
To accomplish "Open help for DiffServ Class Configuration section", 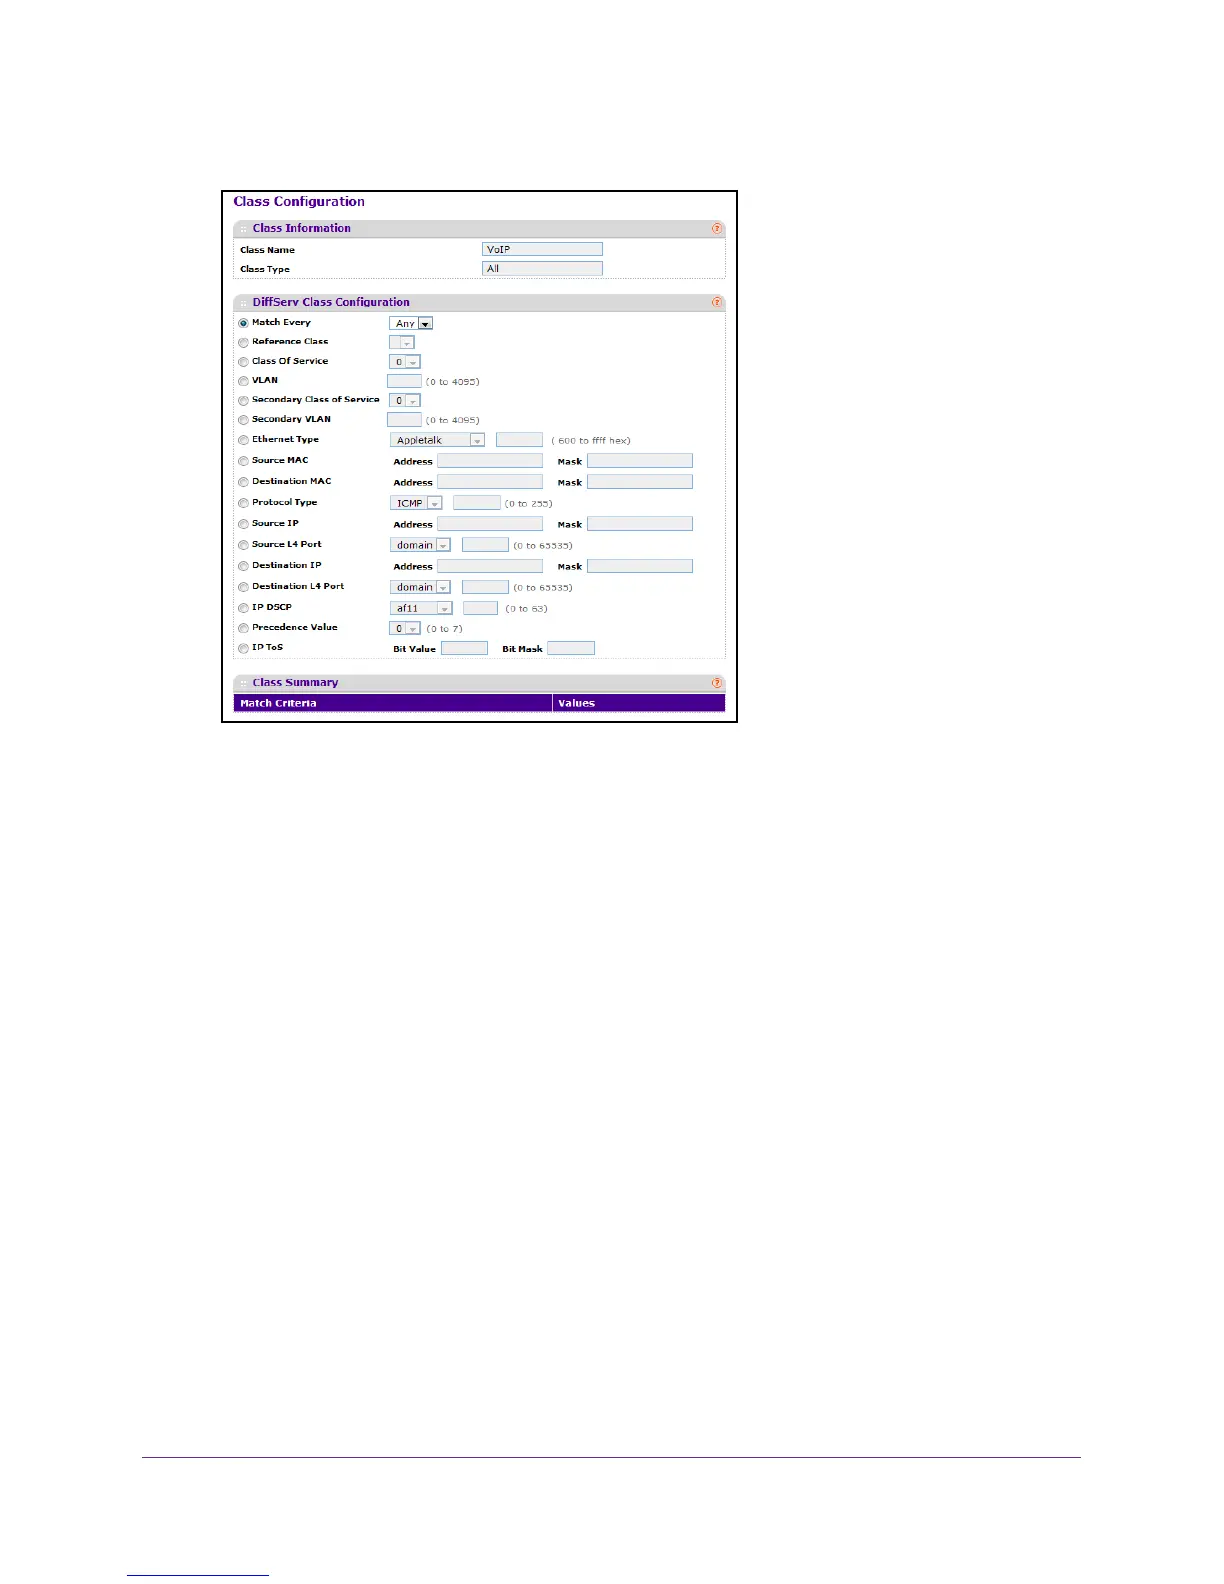I will point(717,302).
